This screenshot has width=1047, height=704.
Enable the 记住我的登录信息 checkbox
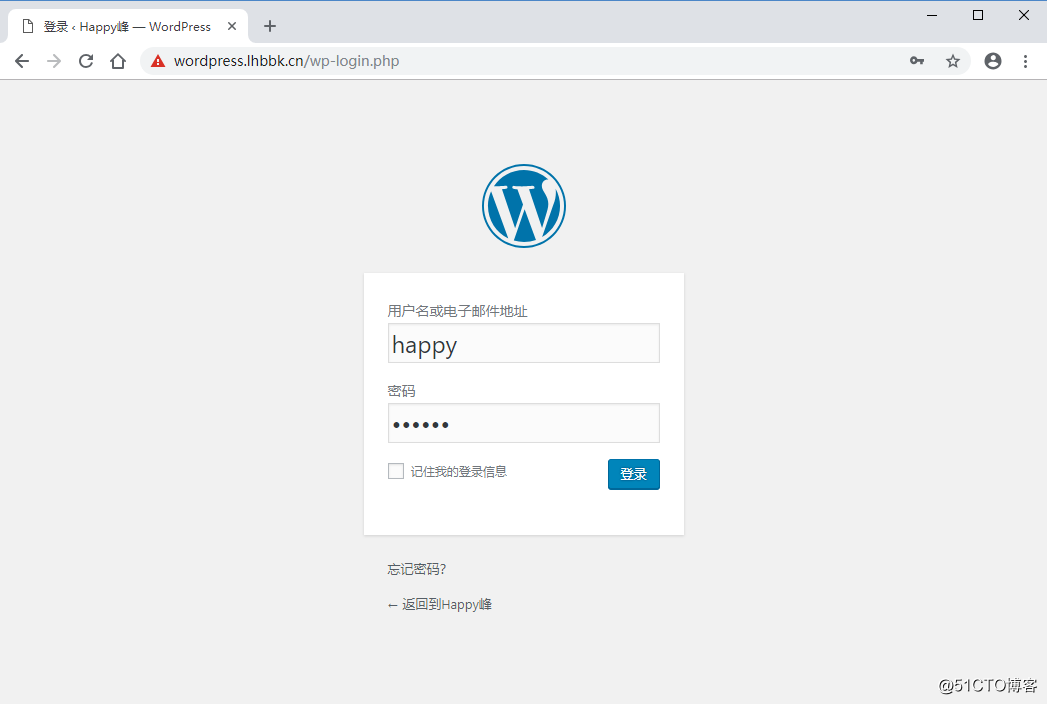pyautogui.click(x=396, y=471)
